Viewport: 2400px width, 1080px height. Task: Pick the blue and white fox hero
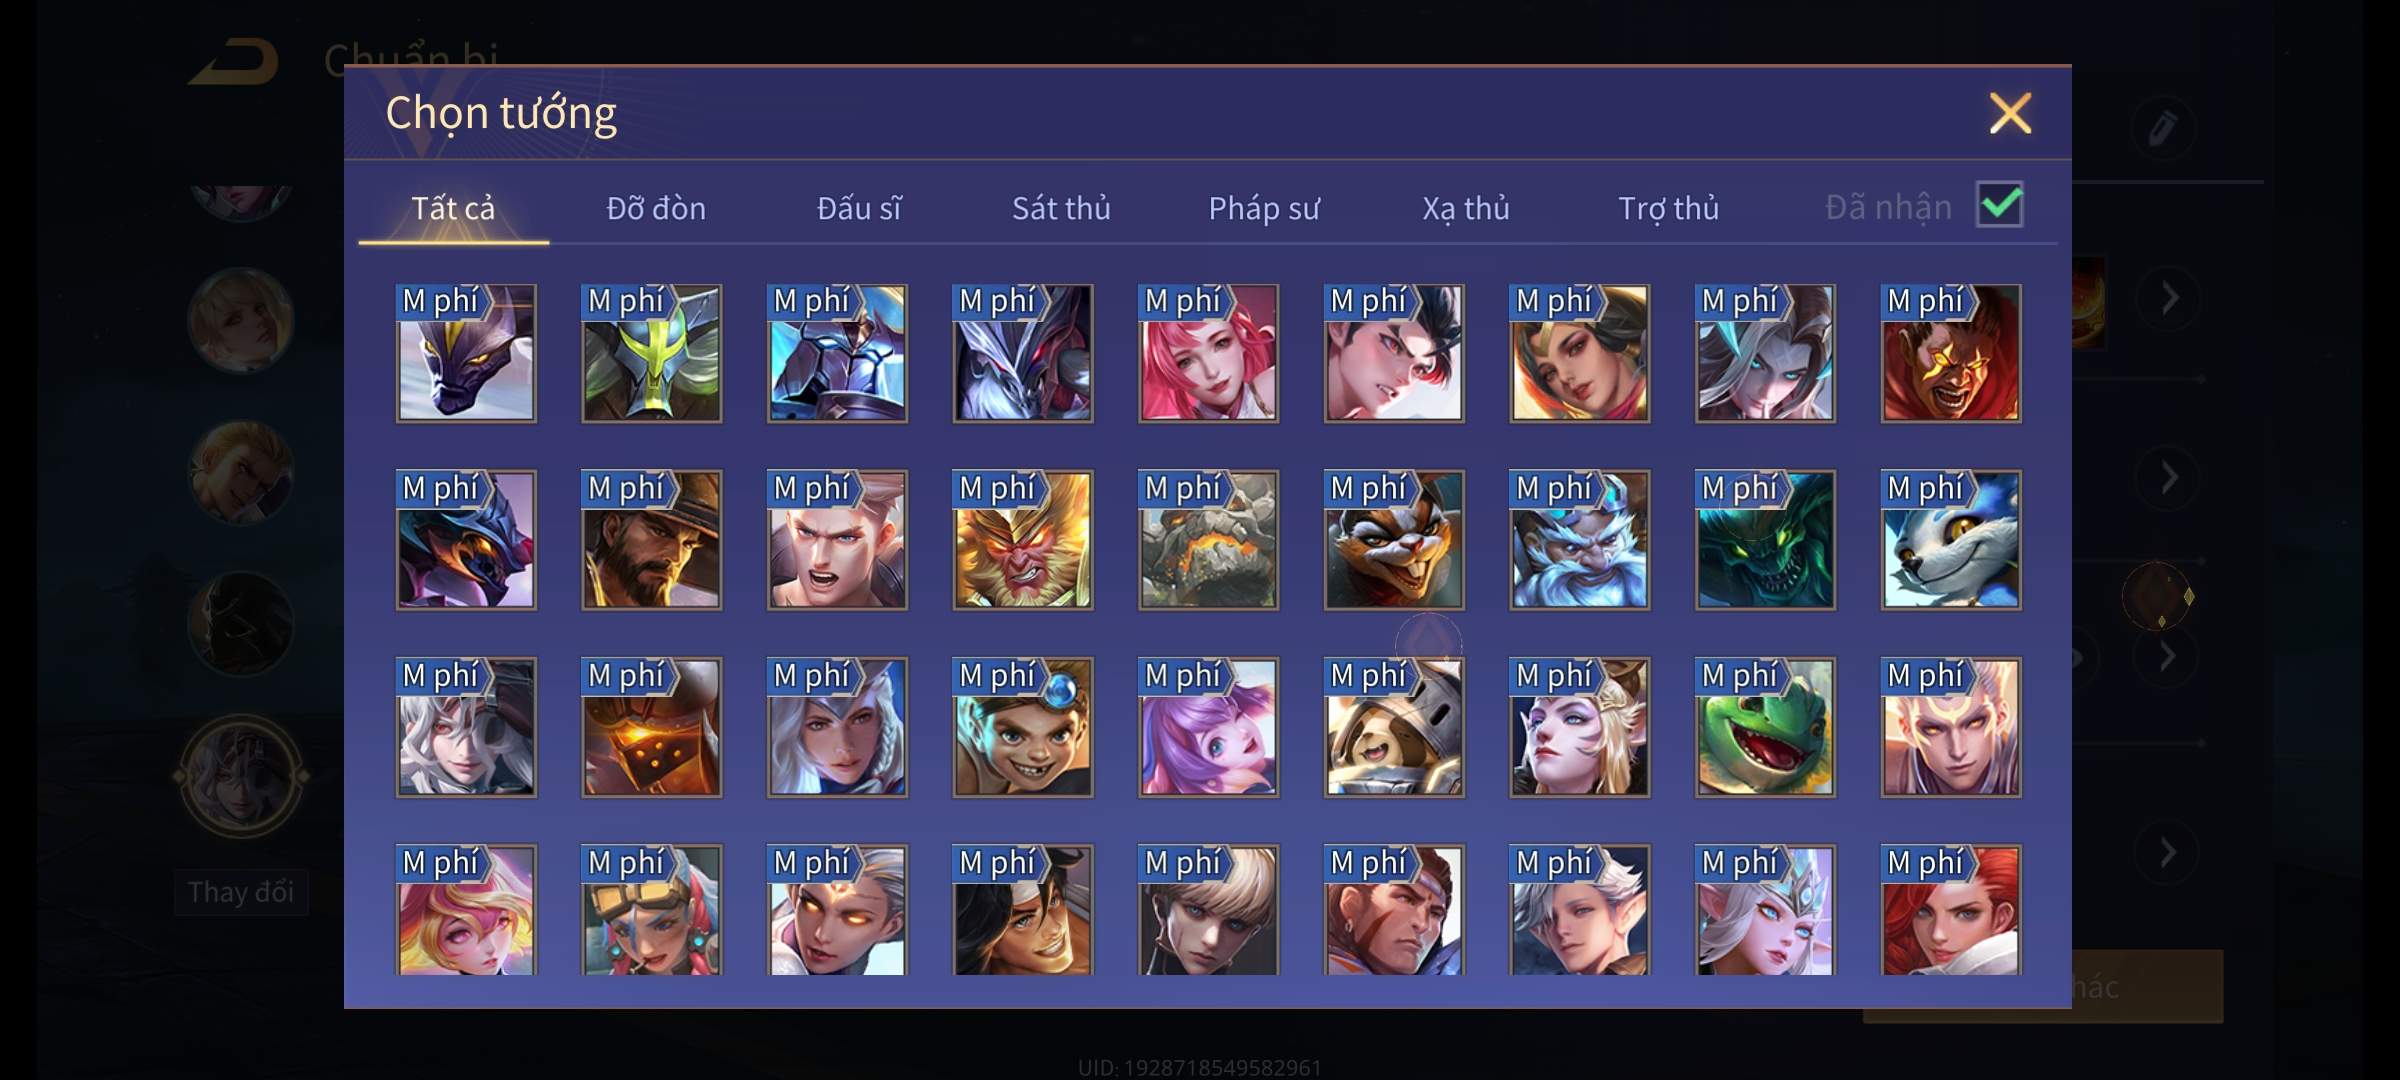tap(1951, 540)
